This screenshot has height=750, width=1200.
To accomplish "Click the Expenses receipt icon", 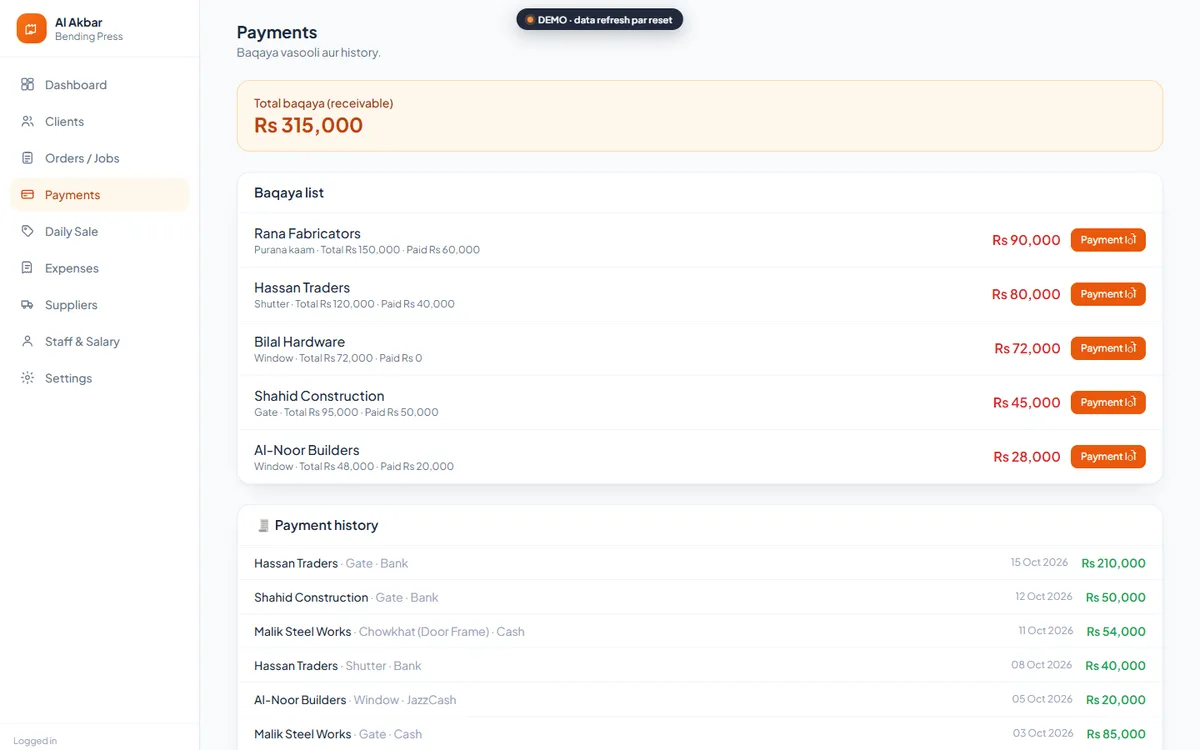I will pyautogui.click(x=27, y=268).
